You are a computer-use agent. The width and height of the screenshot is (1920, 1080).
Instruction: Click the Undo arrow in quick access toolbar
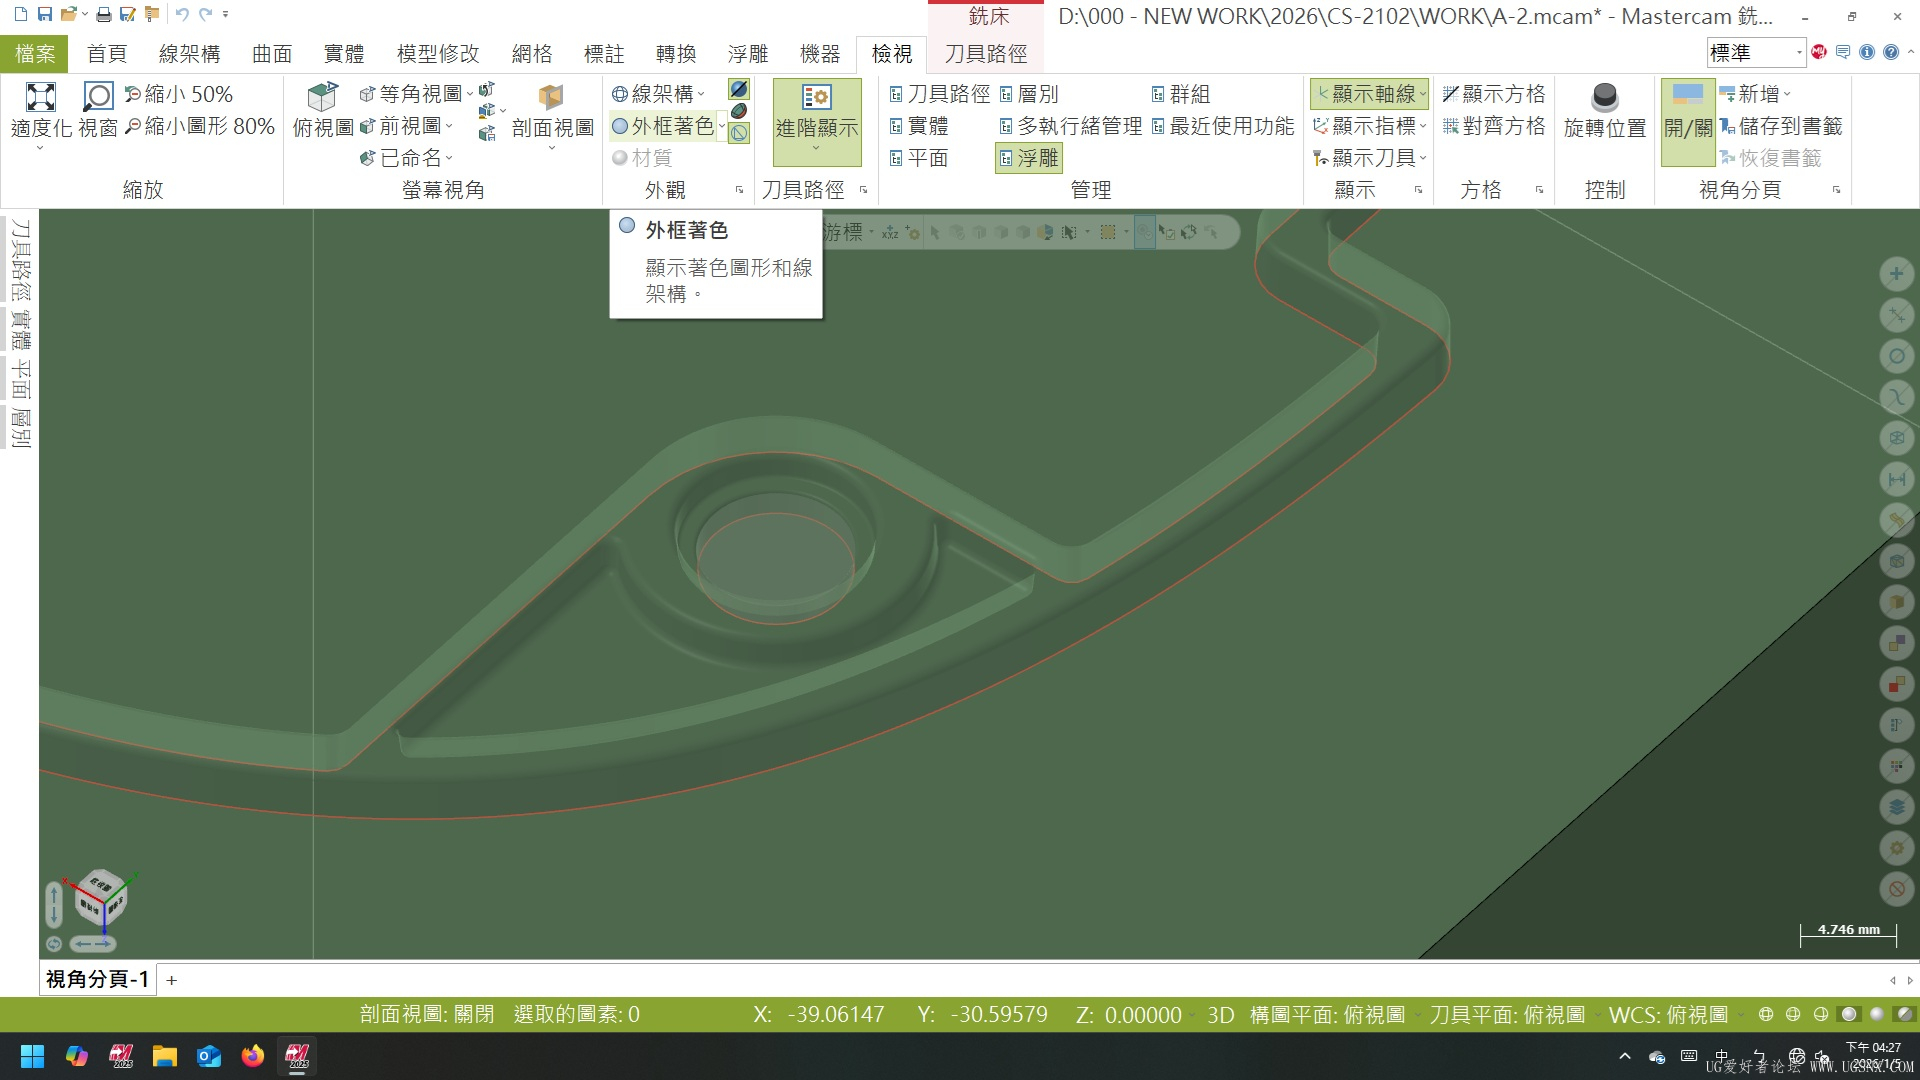click(x=180, y=14)
